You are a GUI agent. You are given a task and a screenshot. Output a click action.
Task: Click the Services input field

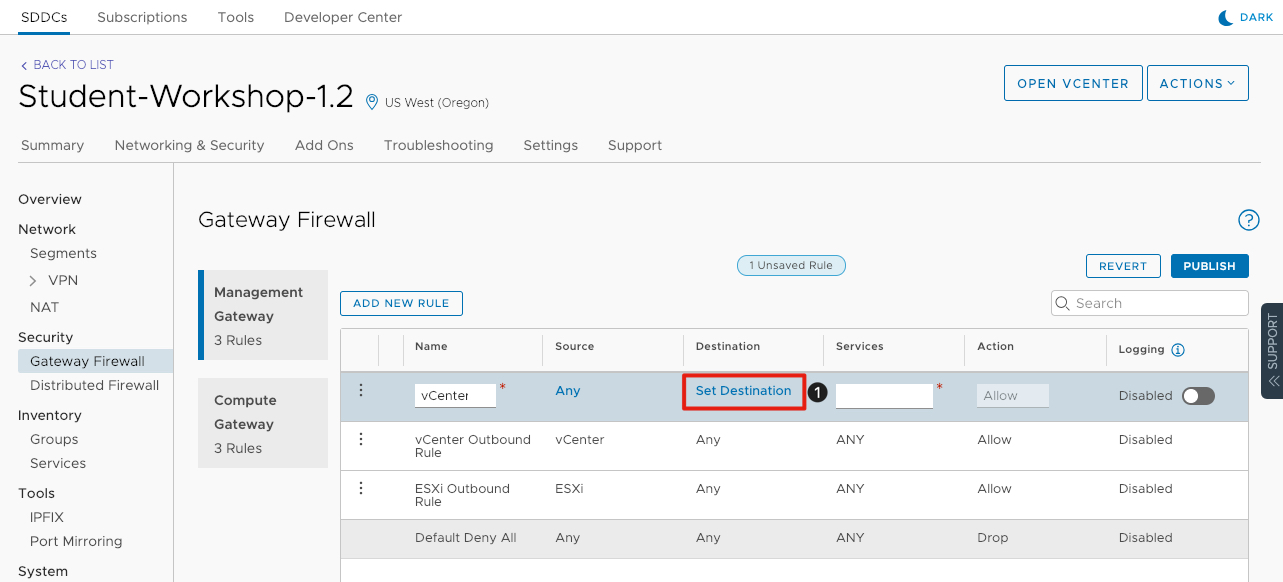[884, 396]
